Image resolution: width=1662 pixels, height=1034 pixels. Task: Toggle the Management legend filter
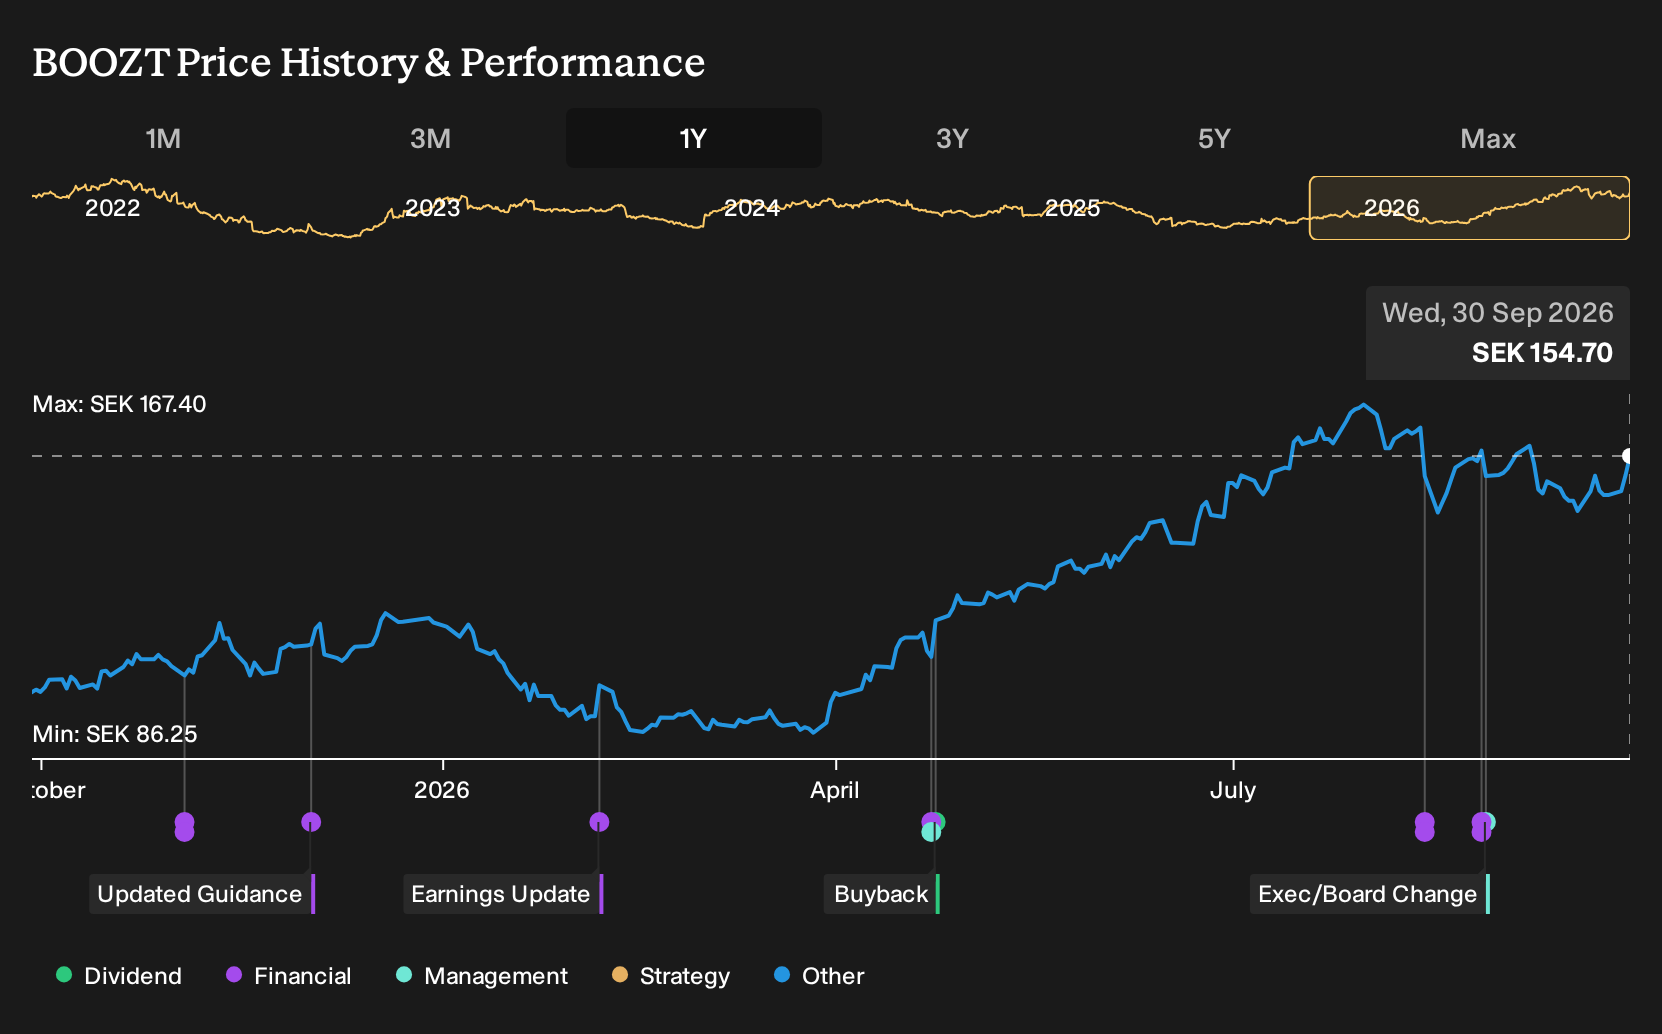click(x=482, y=976)
